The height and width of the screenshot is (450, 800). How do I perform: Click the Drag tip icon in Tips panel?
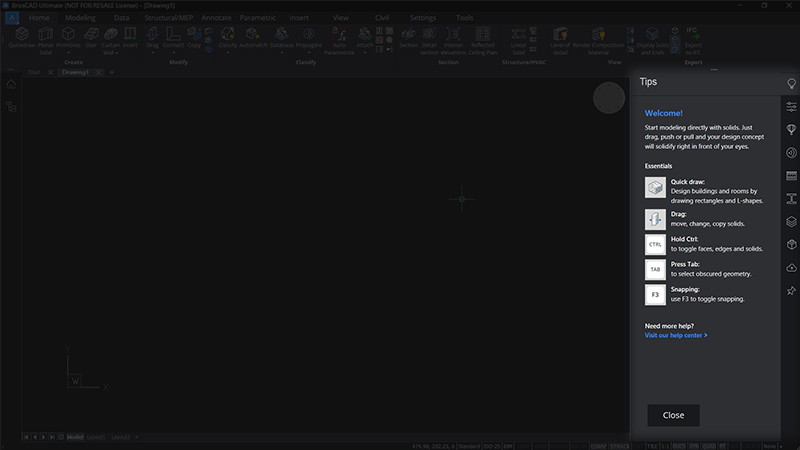[x=655, y=219]
